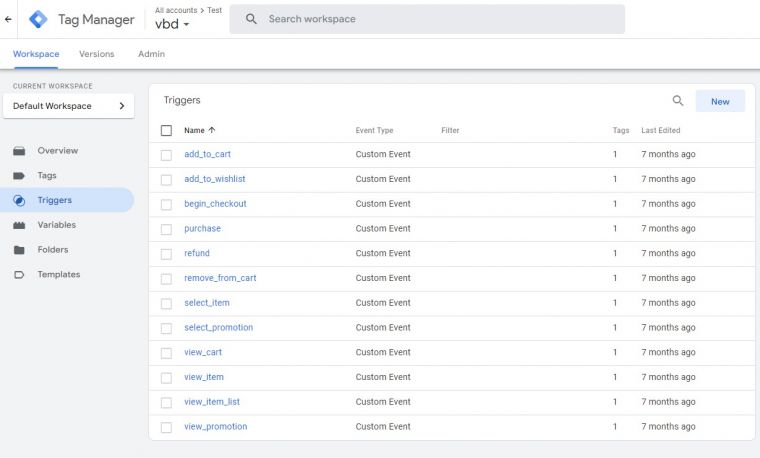Switch to the Workspace tab
This screenshot has width=760, height=458.
pos(36,54)
